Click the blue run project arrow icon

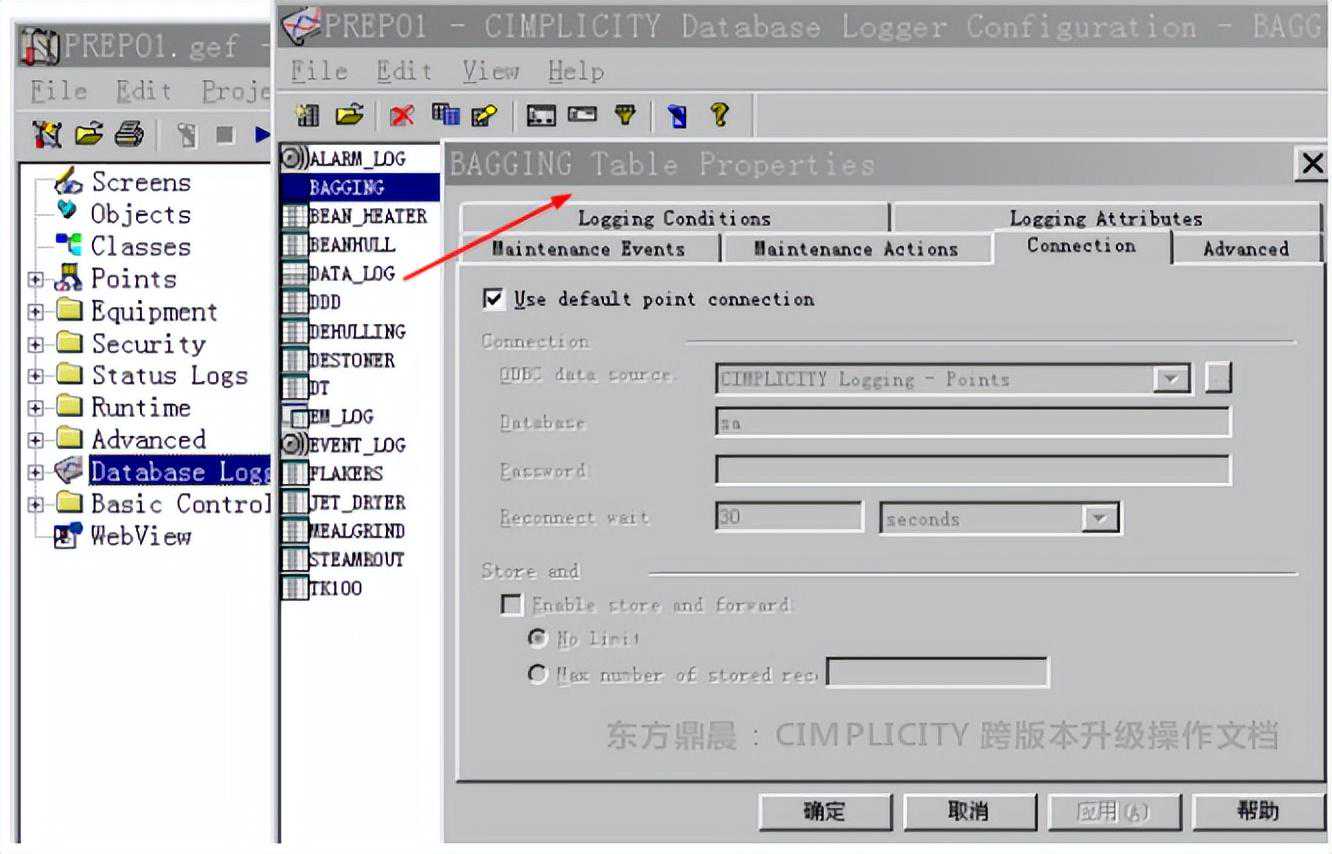(262, 134)
